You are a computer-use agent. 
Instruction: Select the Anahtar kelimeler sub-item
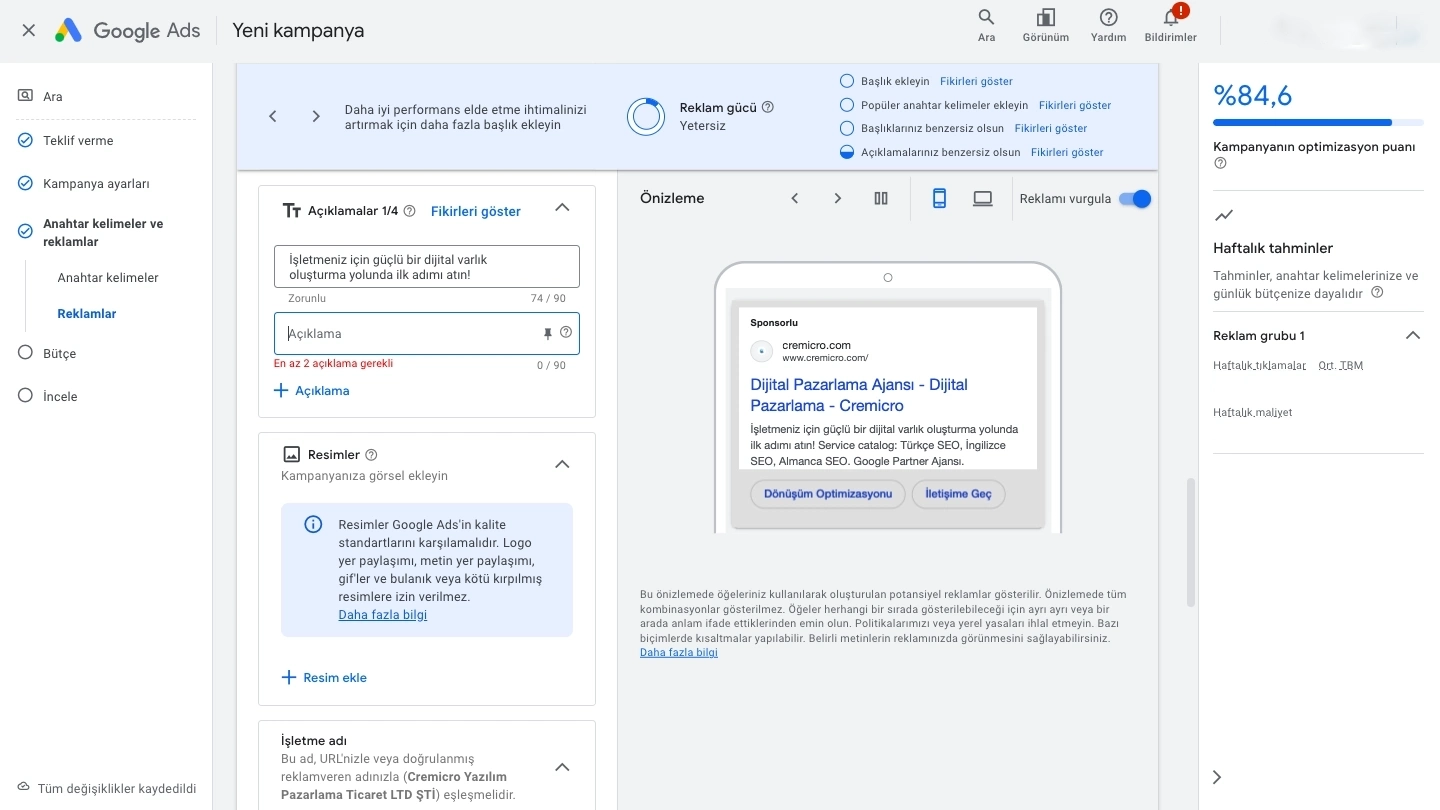point(108,278)
